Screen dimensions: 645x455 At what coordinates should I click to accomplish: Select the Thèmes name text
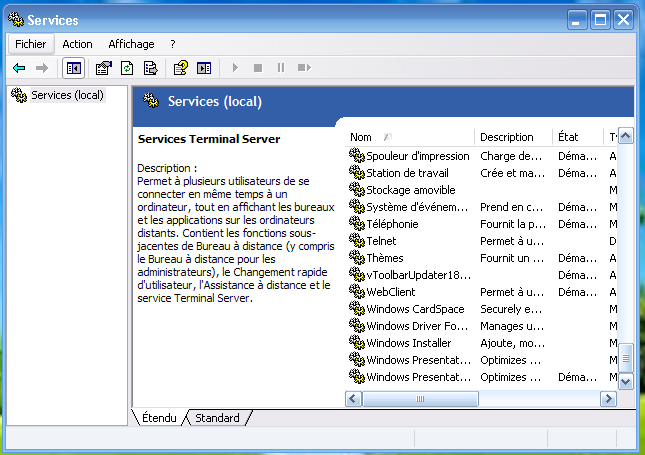385,258
